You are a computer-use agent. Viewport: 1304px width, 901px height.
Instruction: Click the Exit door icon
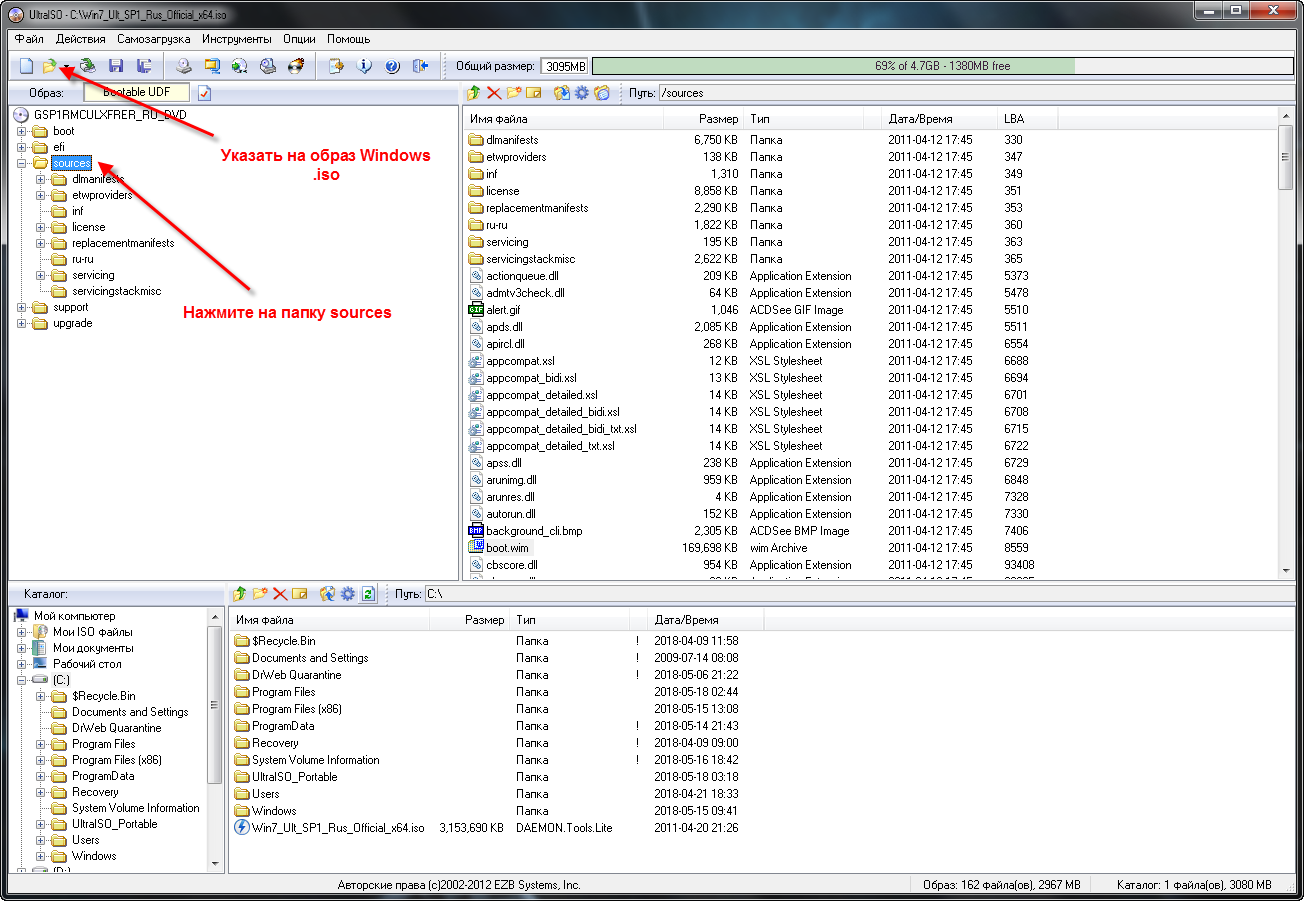pyautogui.click(x=420, y=66)
